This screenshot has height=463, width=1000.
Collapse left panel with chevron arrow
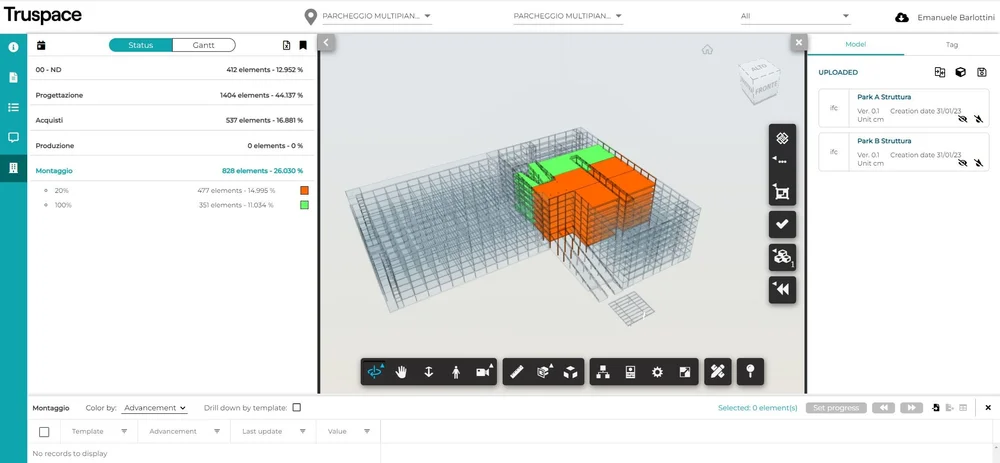[x=326, y=43]
